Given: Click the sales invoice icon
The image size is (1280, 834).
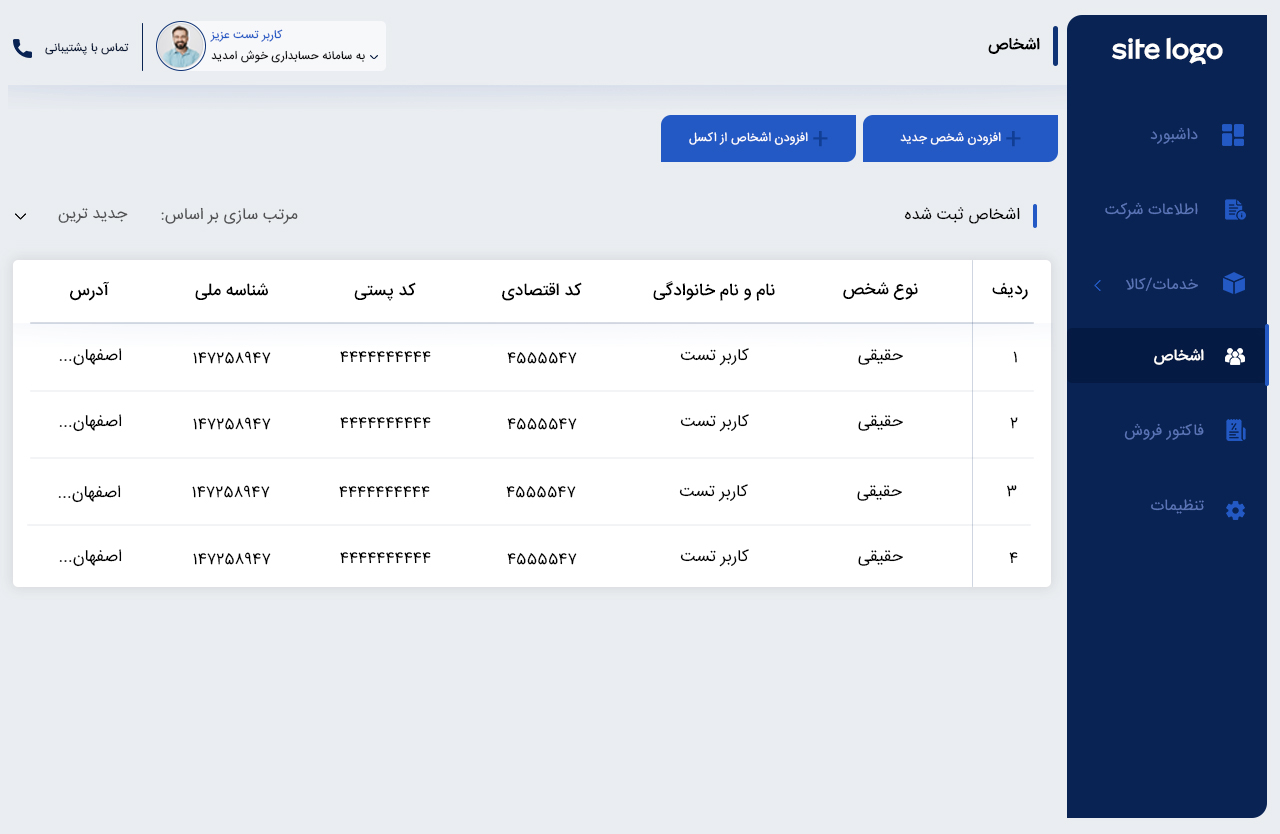Looking at the screenshot, I should pos(1235,431).
